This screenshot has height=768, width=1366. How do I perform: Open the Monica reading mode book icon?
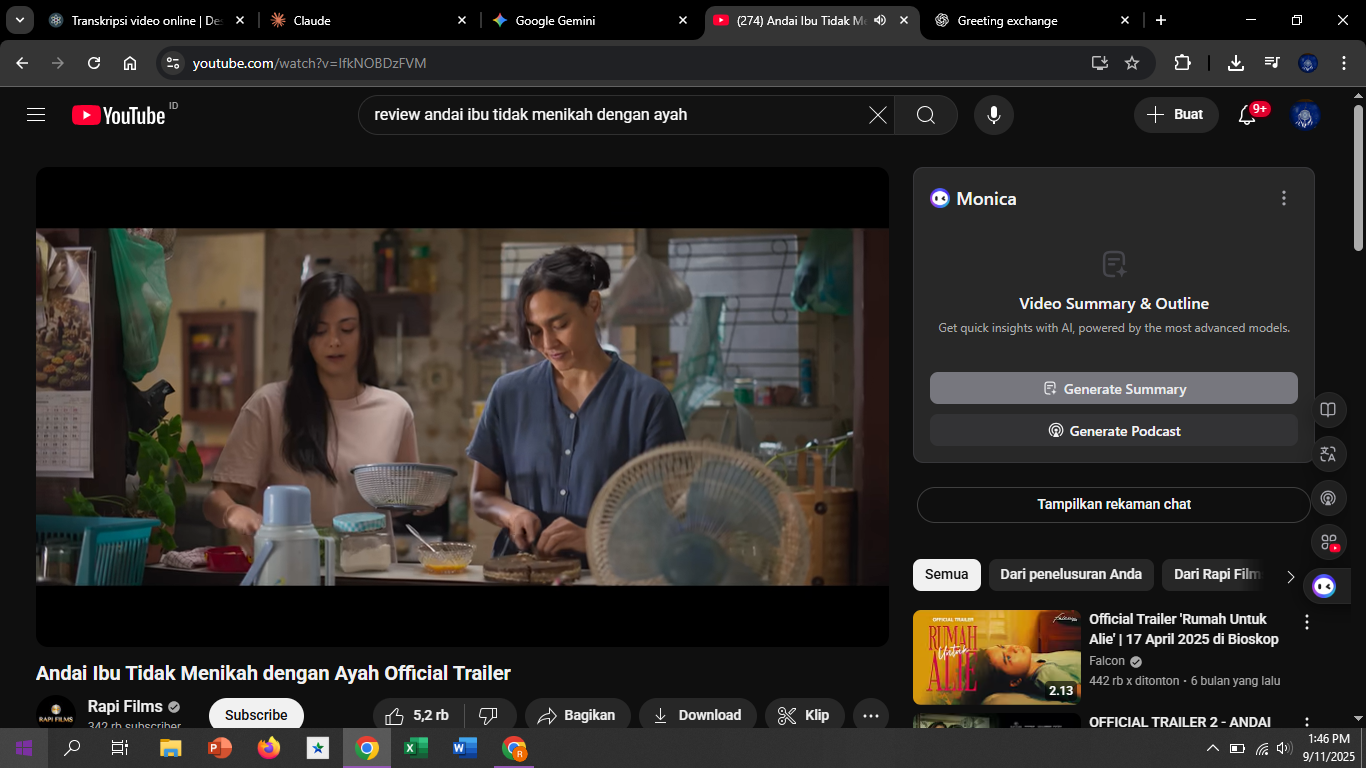coord(1328,410)
